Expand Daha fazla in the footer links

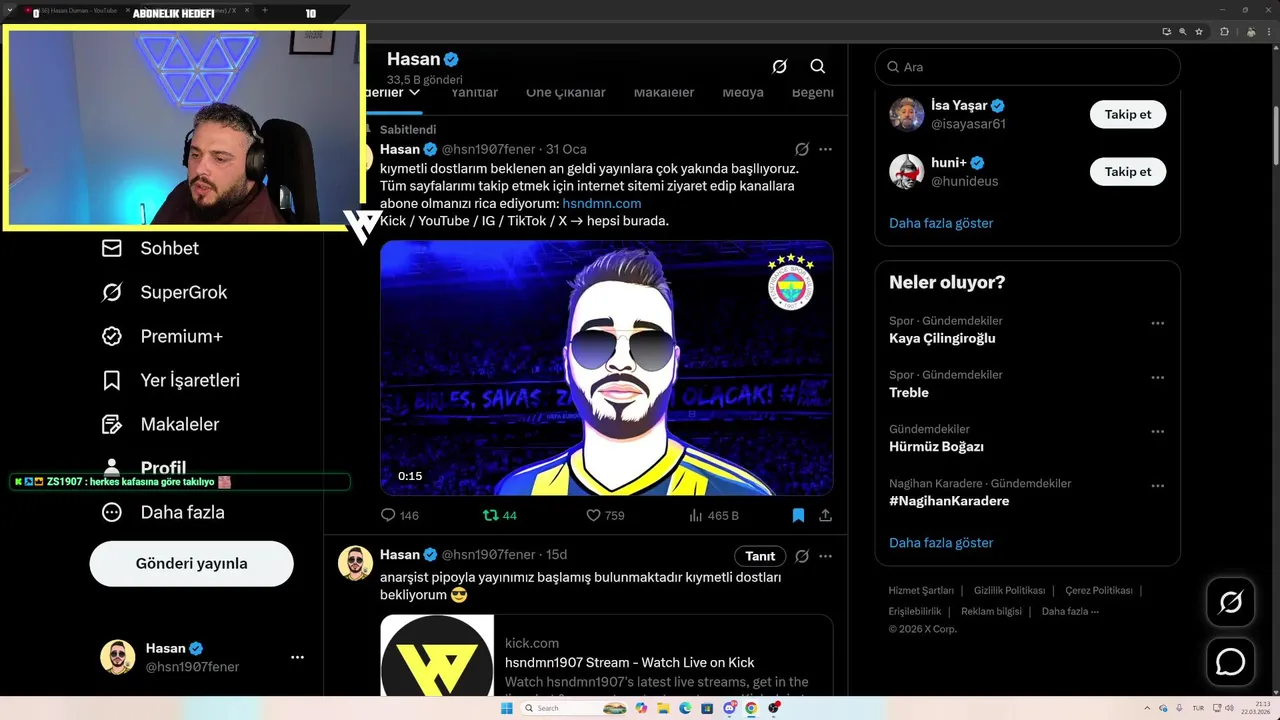(1070, 611)
